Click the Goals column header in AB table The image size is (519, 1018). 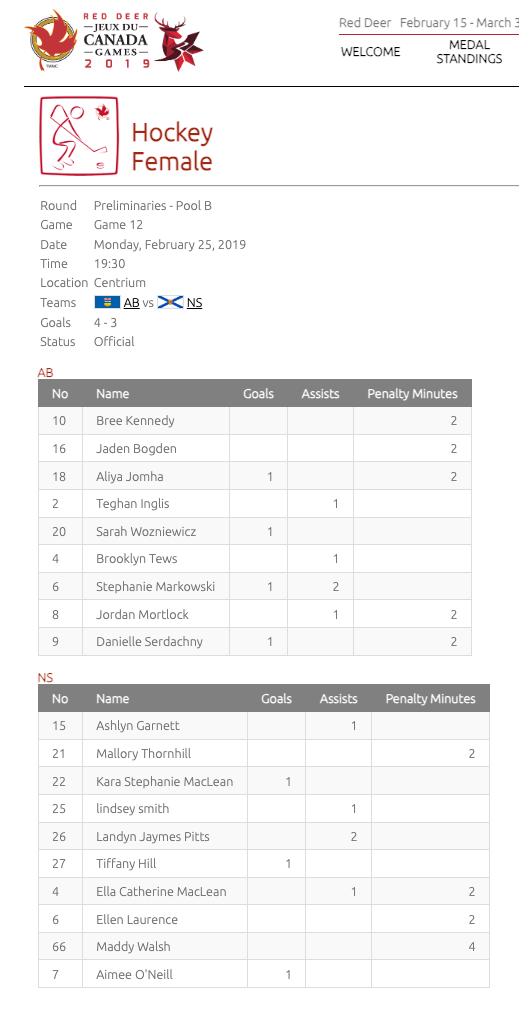pos(259,393)
